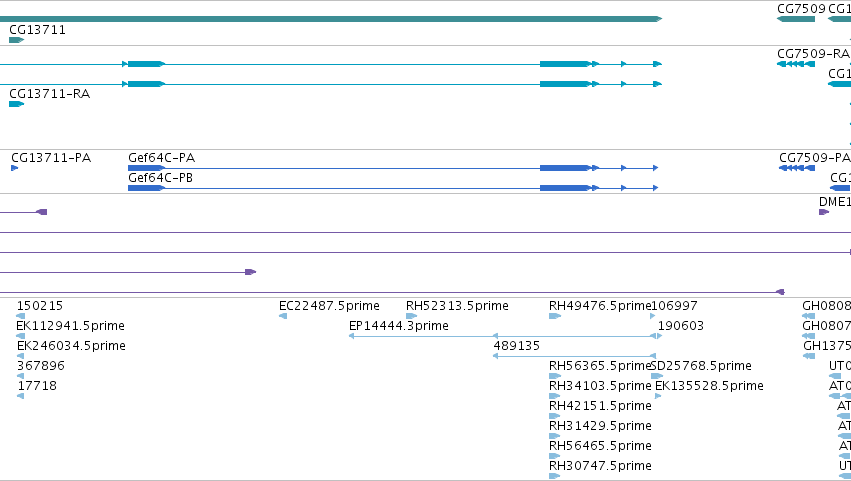Select the RH30747.5prime EST marker

click(555, 476)
